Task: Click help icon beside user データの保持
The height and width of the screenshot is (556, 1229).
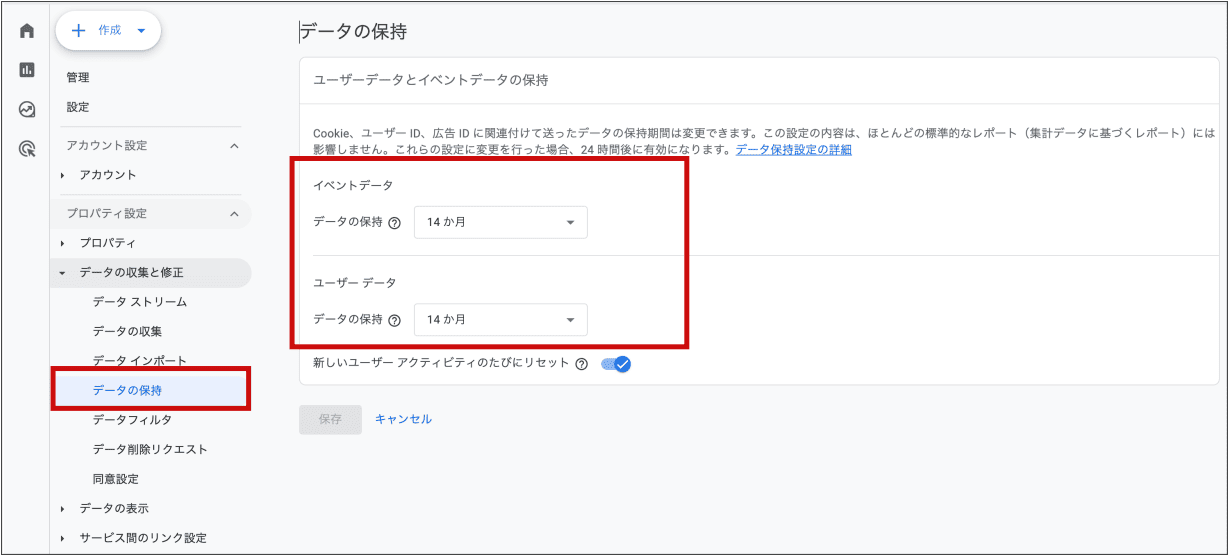Action: pyautogui.click(x=394, y=321)
